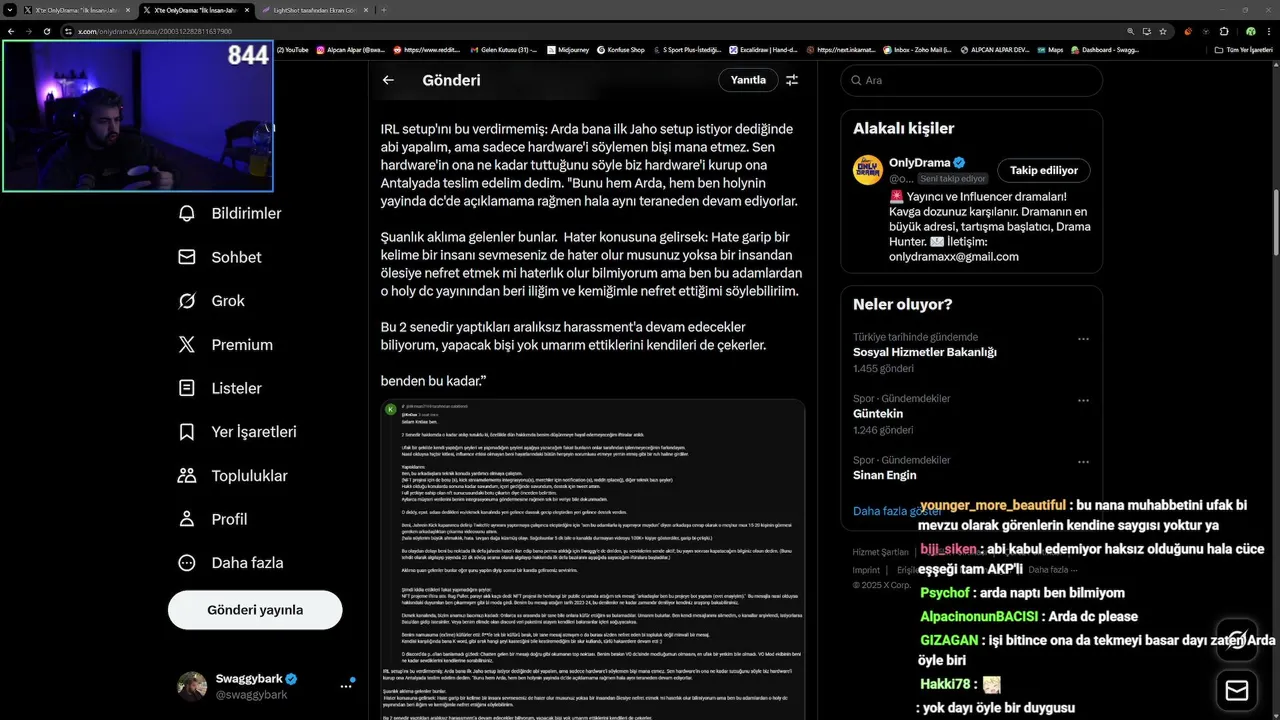This screenshot has height=720, width=1280.
Task: Open reply sorting filter icon beside Yanıtla
Action: pos(792,80)
